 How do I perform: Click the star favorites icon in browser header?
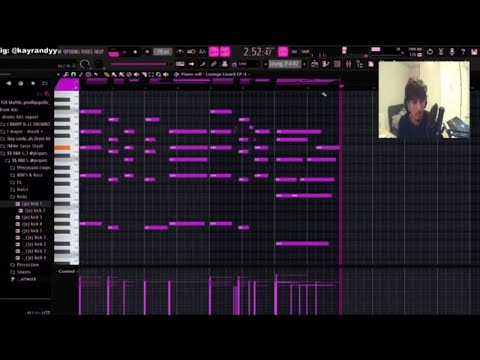point(33,83)
